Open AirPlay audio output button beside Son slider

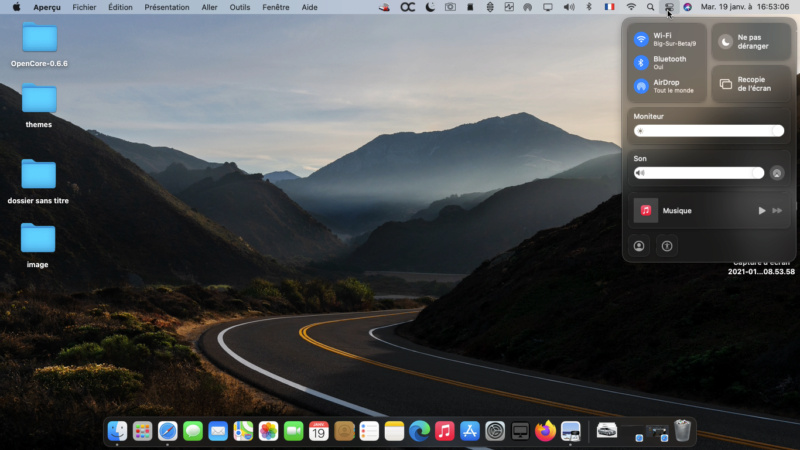point(777,173)
